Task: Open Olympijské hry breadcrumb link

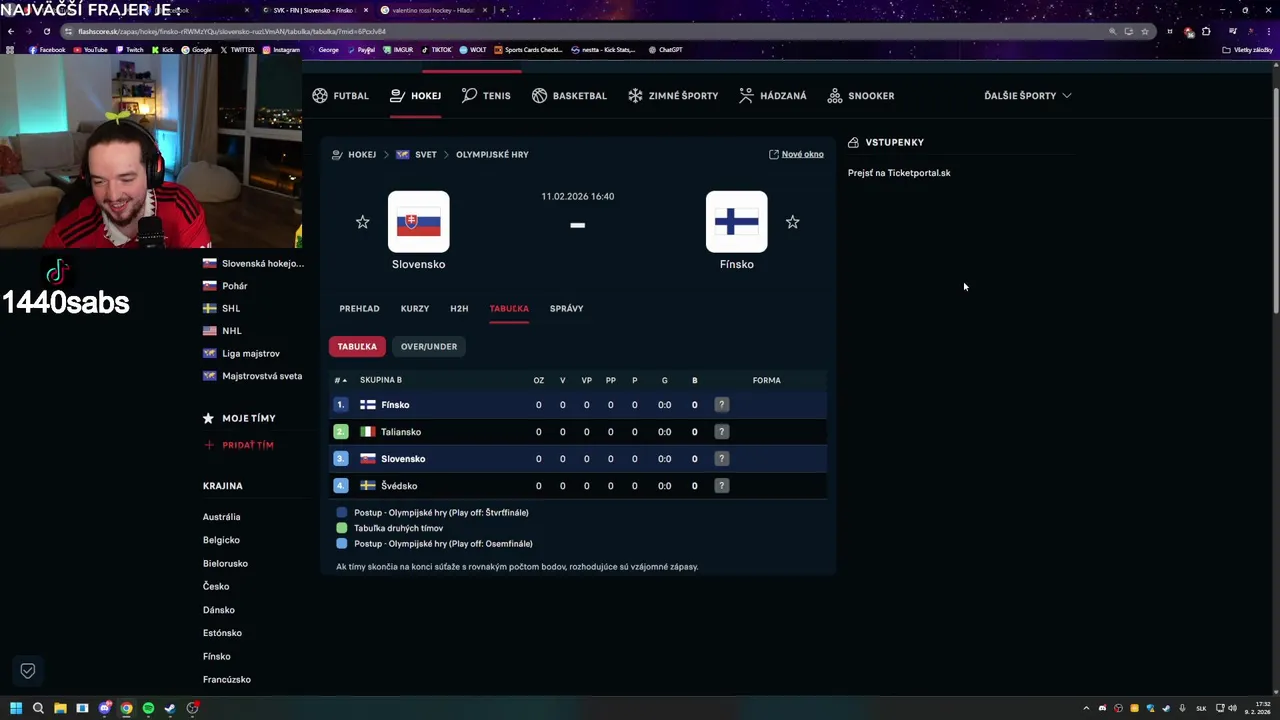Action: tap(492, 155)
